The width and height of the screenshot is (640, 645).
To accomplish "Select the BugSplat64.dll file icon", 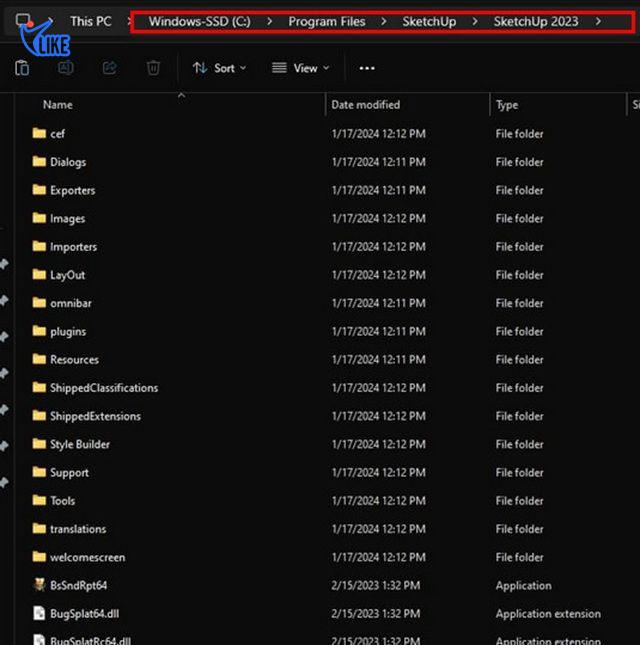I will [x=39, y=613].
